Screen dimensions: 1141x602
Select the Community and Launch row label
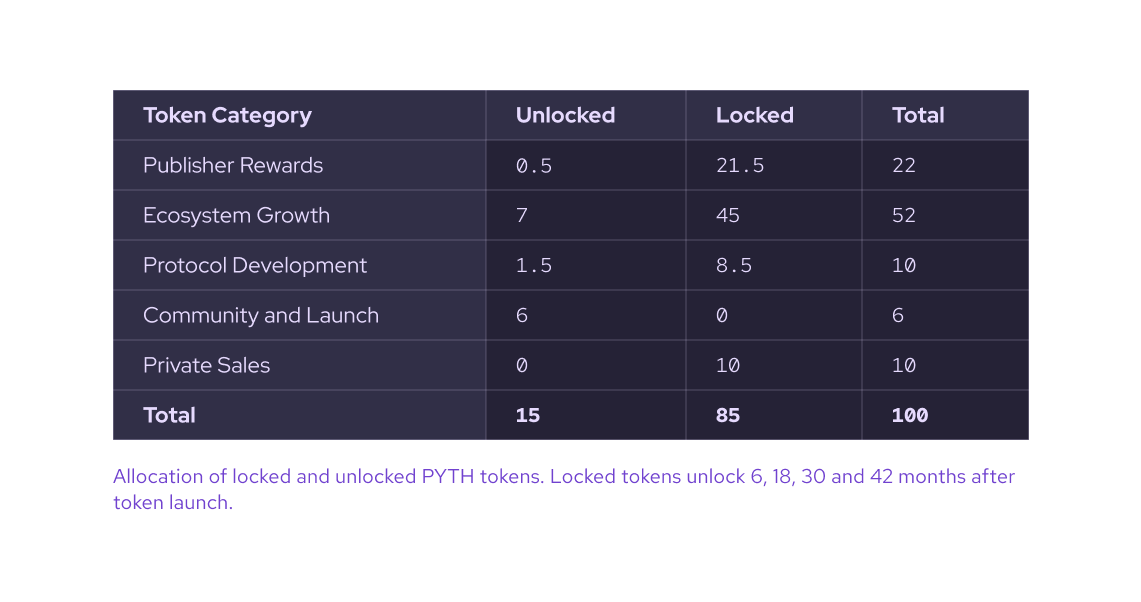261,315
